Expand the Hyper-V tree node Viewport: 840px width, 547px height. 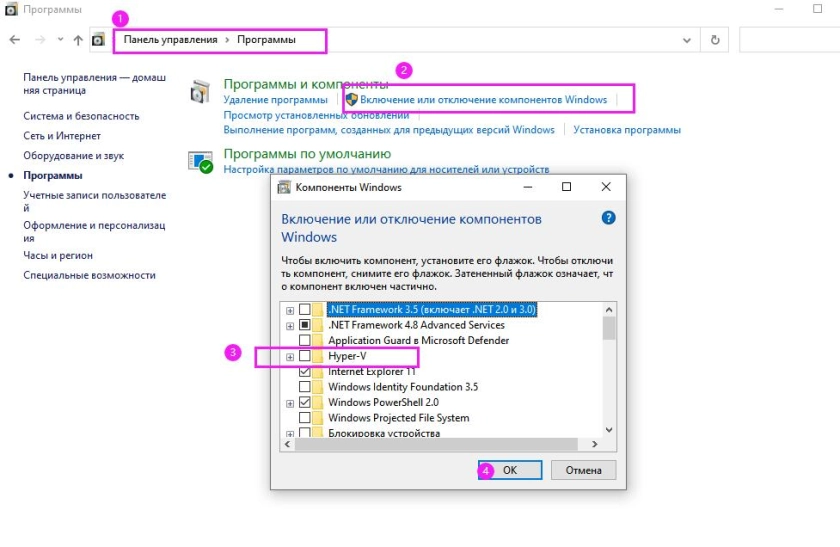click(290, 356)
